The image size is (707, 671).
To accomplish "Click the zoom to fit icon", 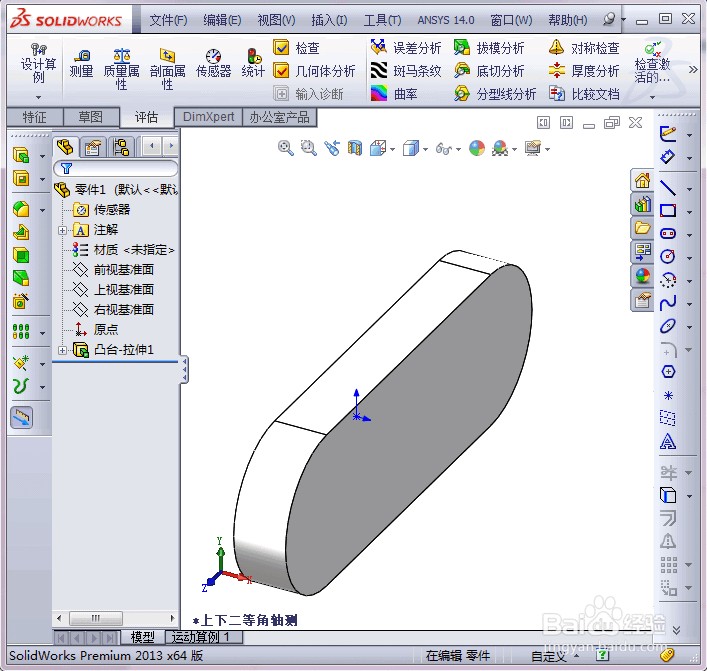I will pos(285,148).
